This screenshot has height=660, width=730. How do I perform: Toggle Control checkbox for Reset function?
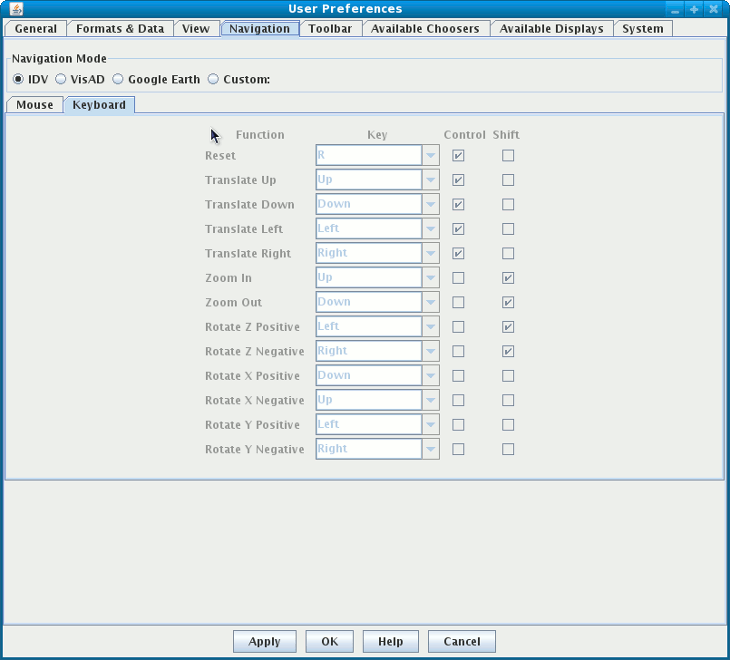[x=458, y=156]
